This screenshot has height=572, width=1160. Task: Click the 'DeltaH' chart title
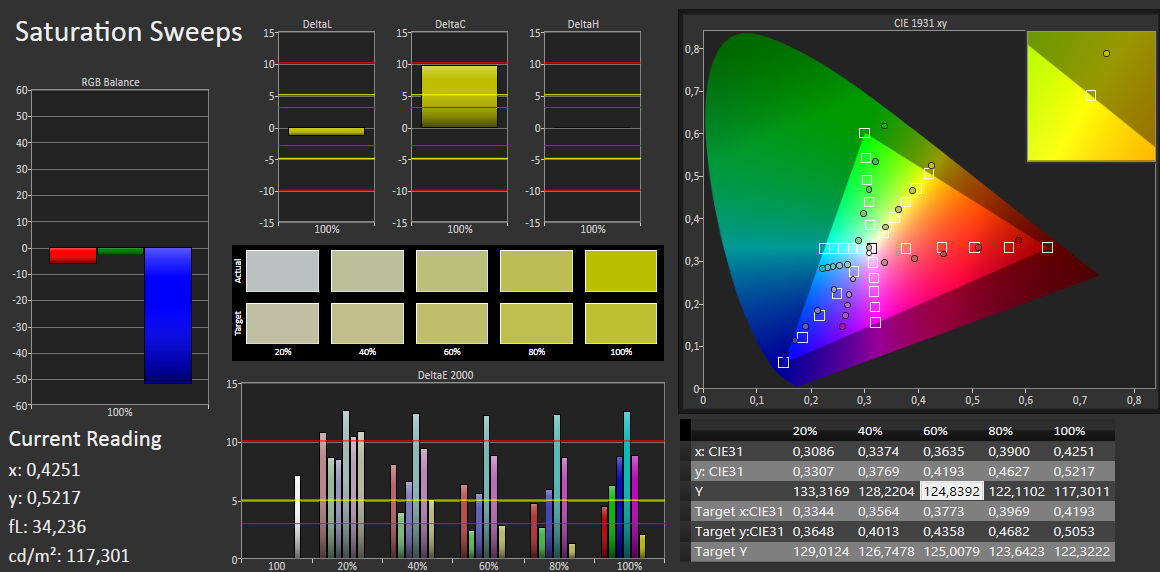583,24
